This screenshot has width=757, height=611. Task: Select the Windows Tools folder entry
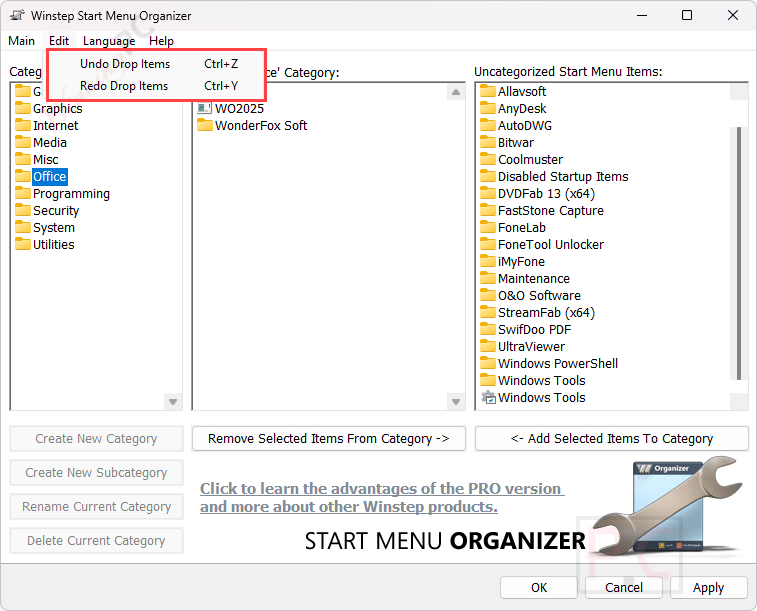point(542,380)
